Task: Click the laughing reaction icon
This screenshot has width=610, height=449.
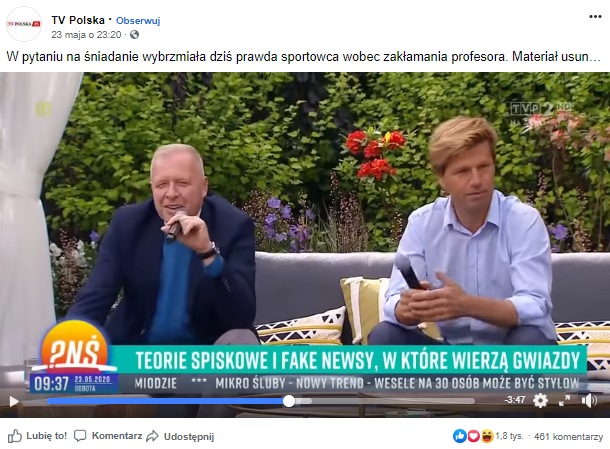Action: (487, 436)
